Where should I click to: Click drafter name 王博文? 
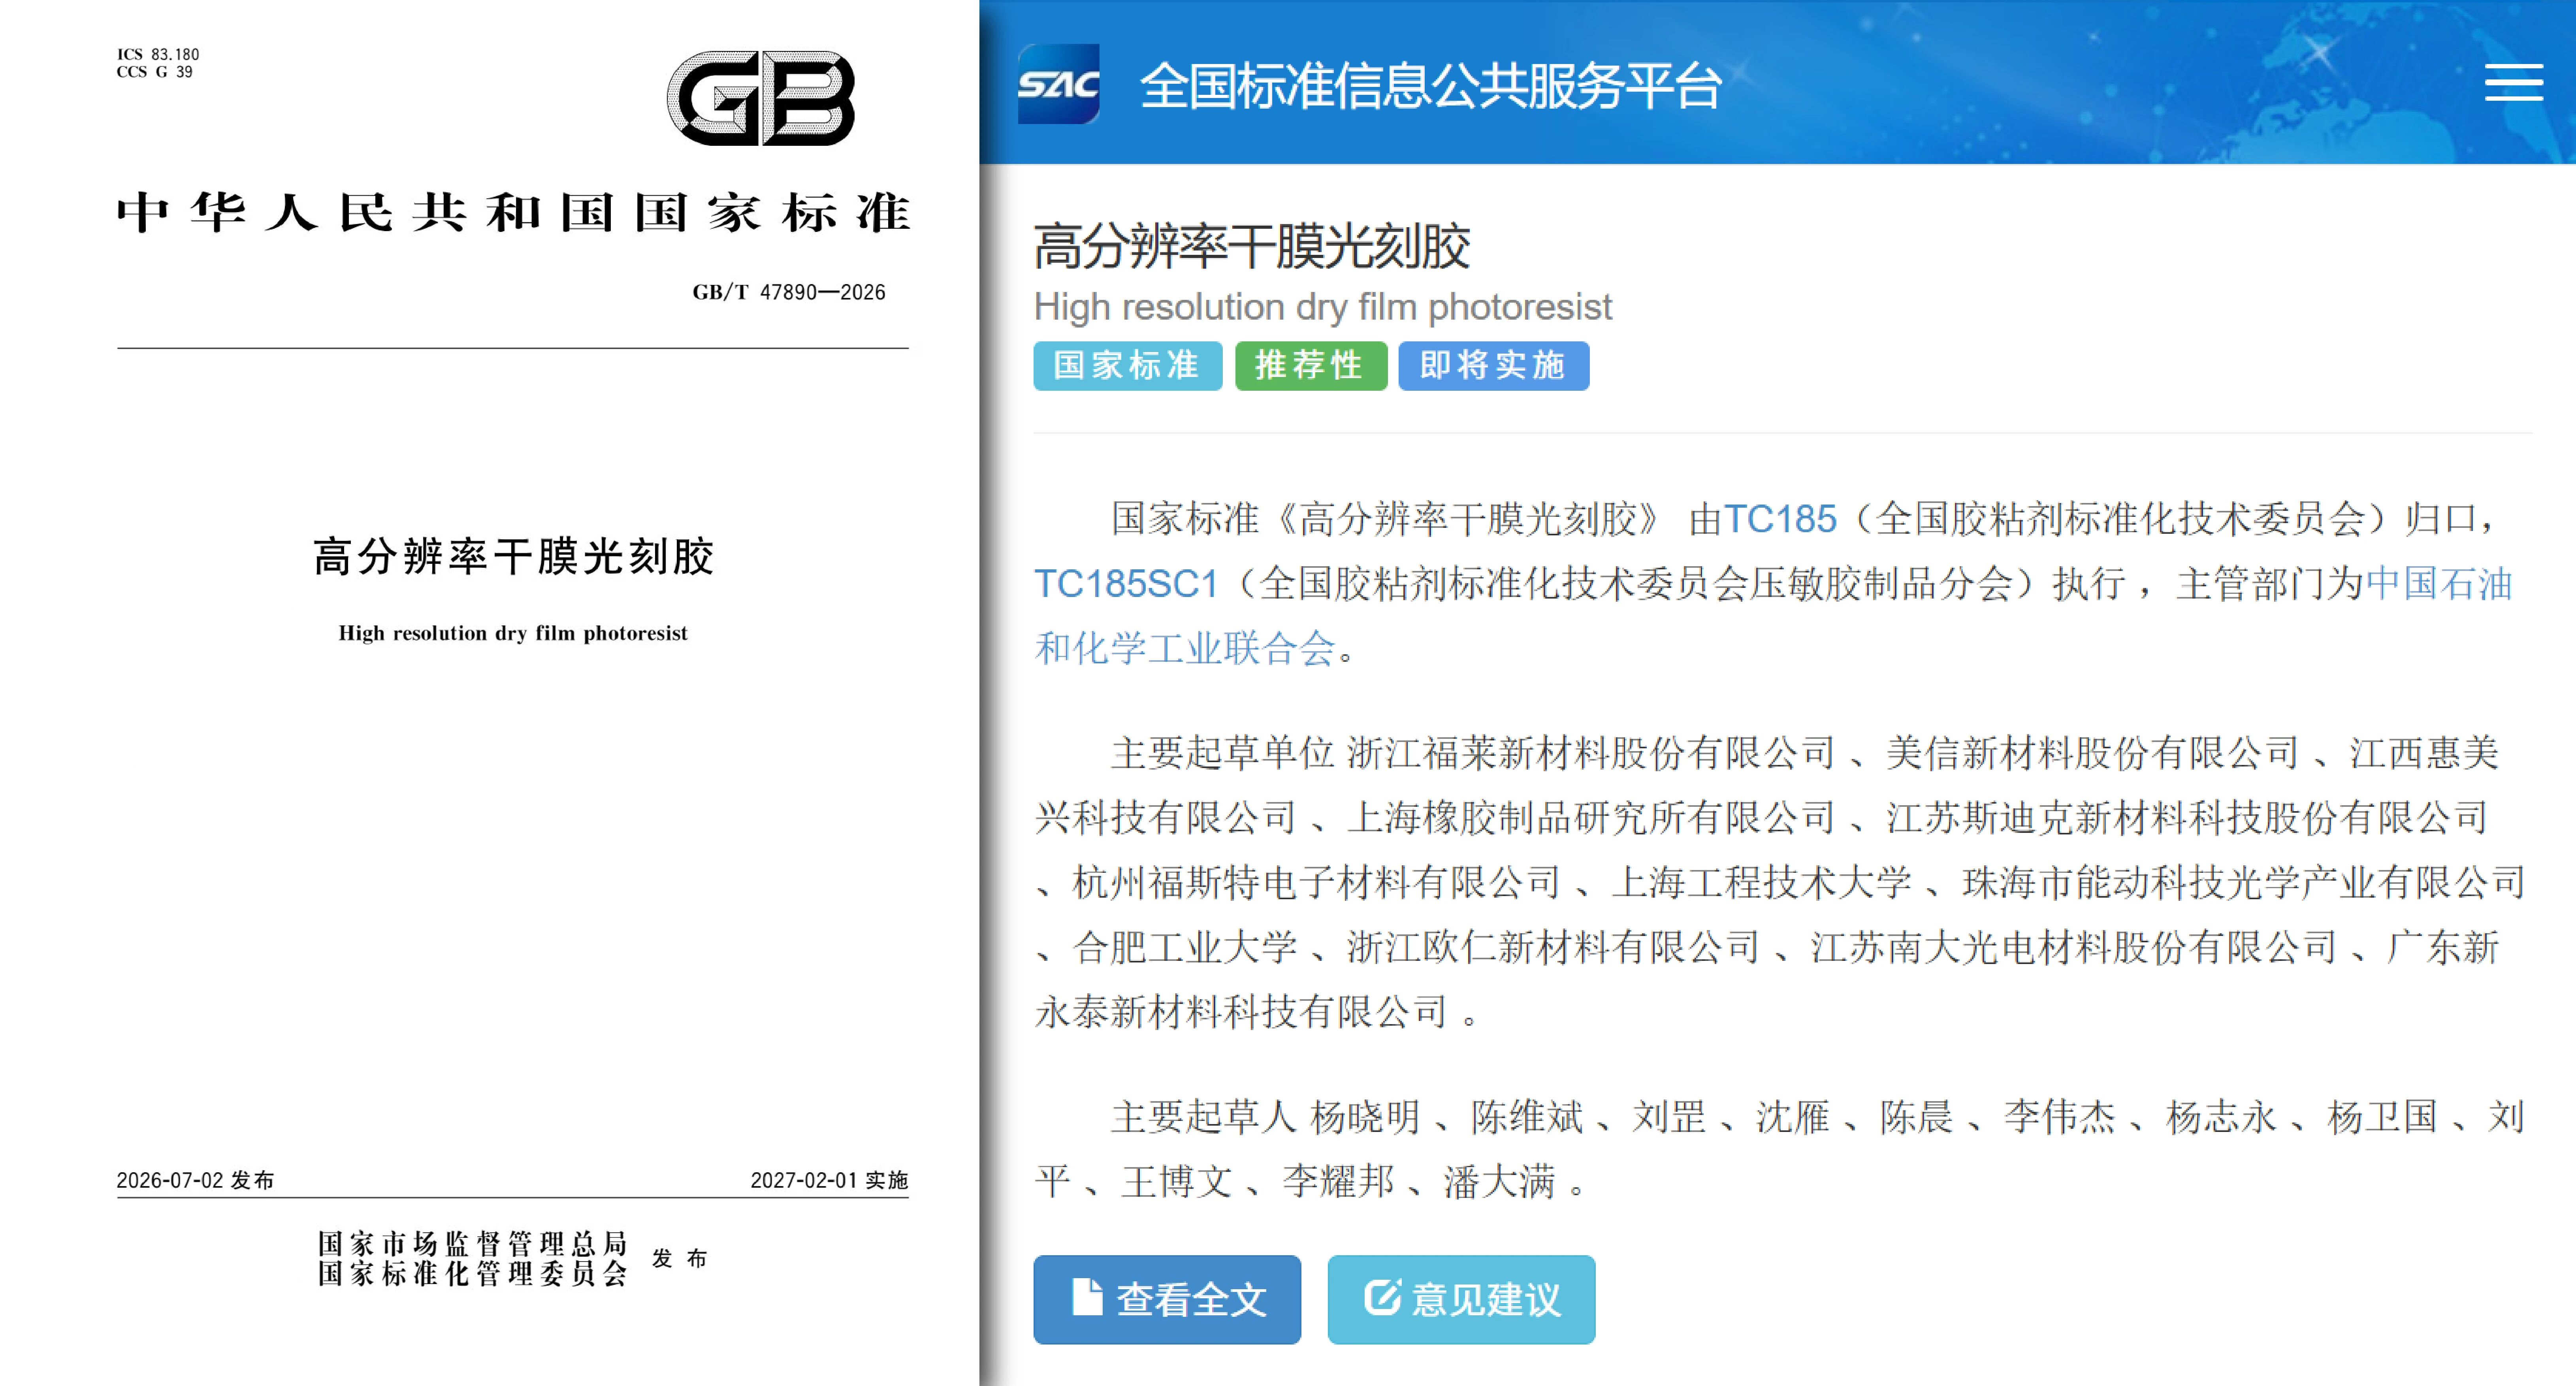click(x=1177, y=1182)
